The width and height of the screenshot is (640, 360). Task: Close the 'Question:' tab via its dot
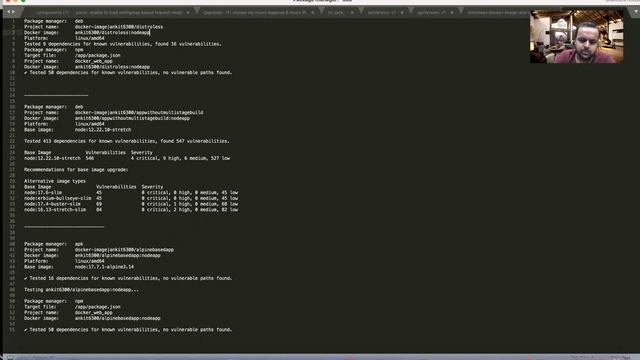313,13
